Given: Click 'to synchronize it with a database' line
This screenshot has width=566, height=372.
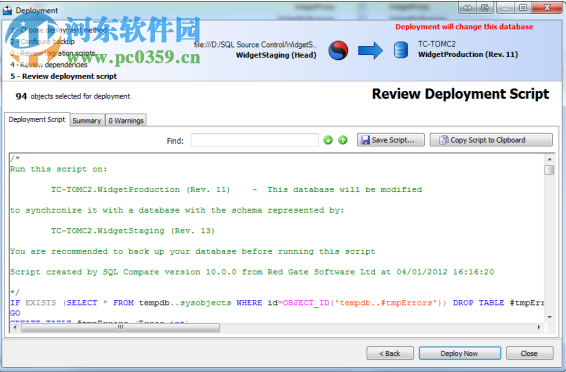Looking at the screenshot, I should point(177,210).
